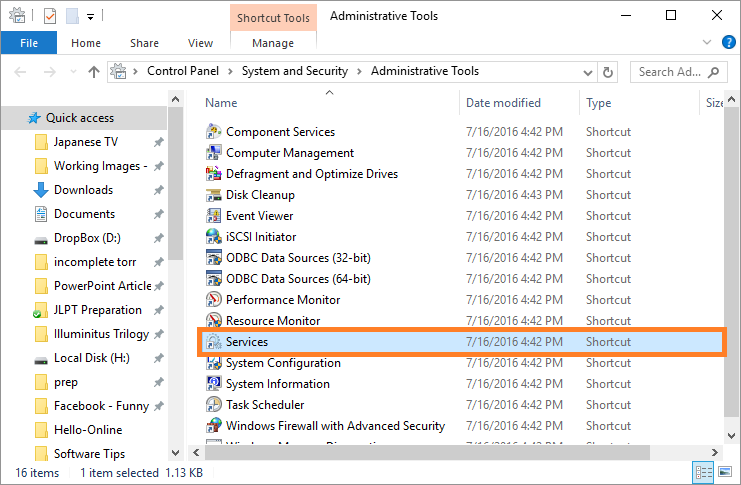Click the Administrative Tools breadcrumb
This screenshot has width=741, height=485.
[424, 71]
